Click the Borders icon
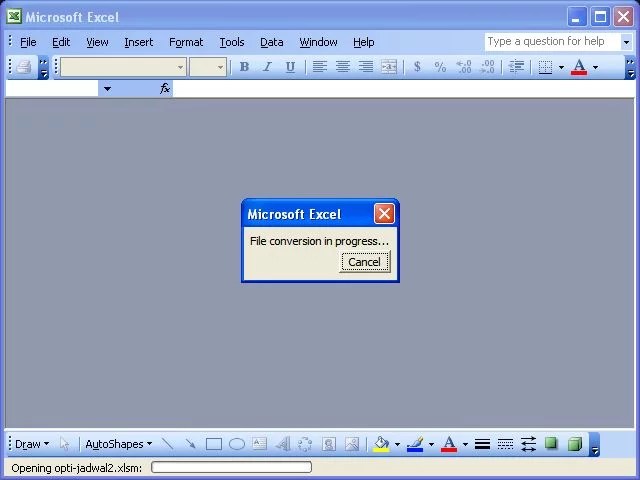 pos(545,67)
